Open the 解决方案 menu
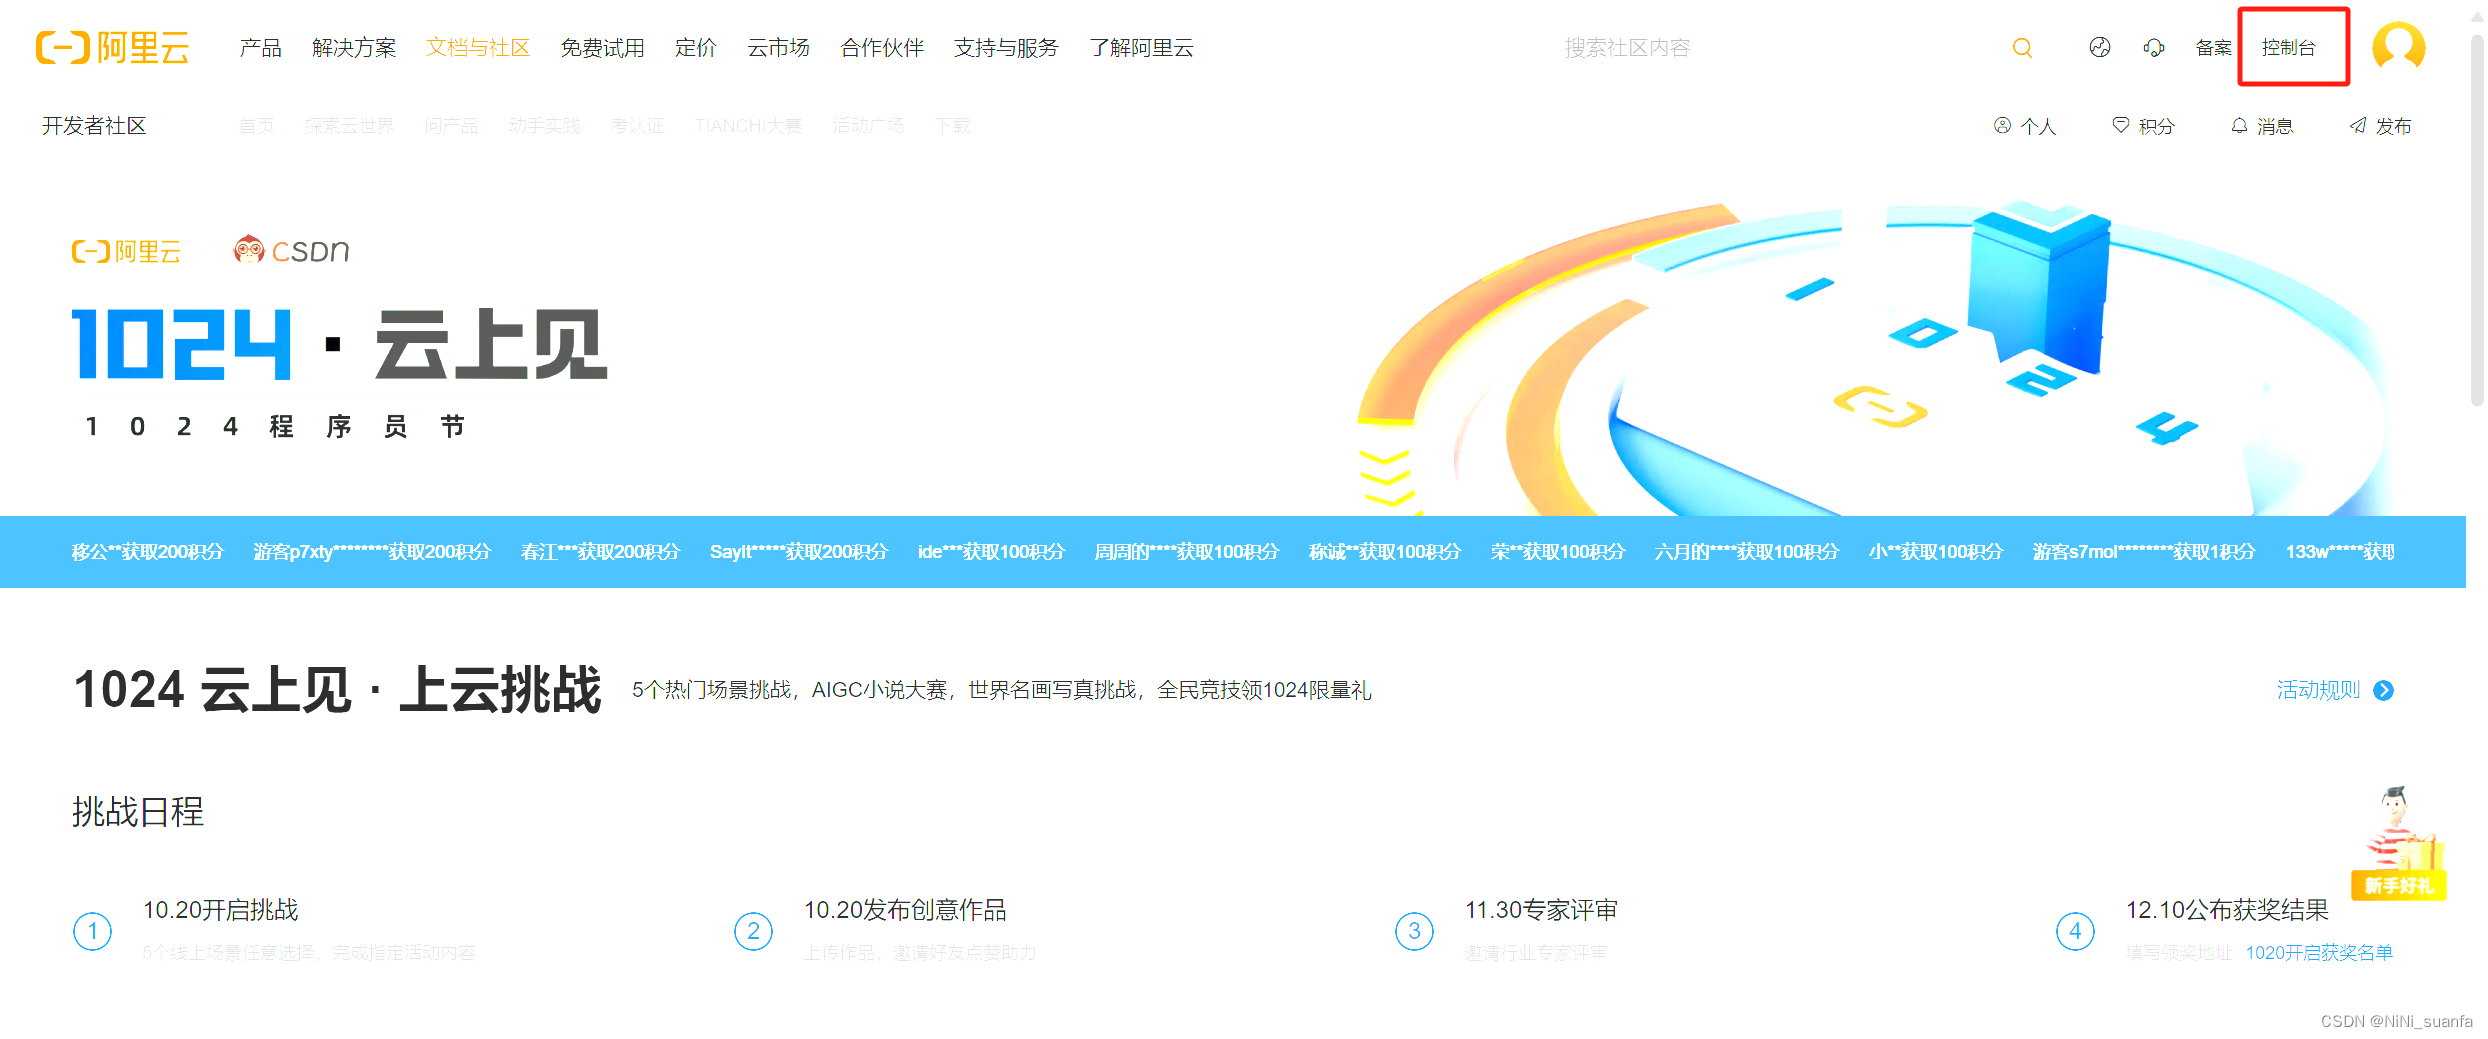 354,47
